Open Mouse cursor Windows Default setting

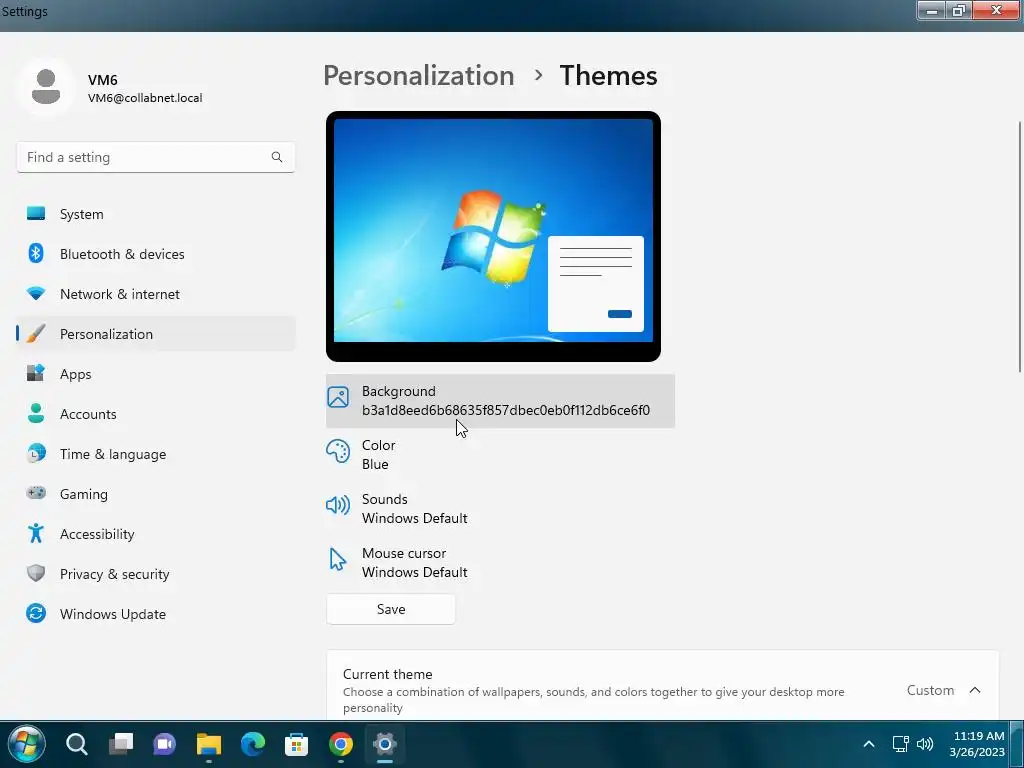click(x=500, y=562)
